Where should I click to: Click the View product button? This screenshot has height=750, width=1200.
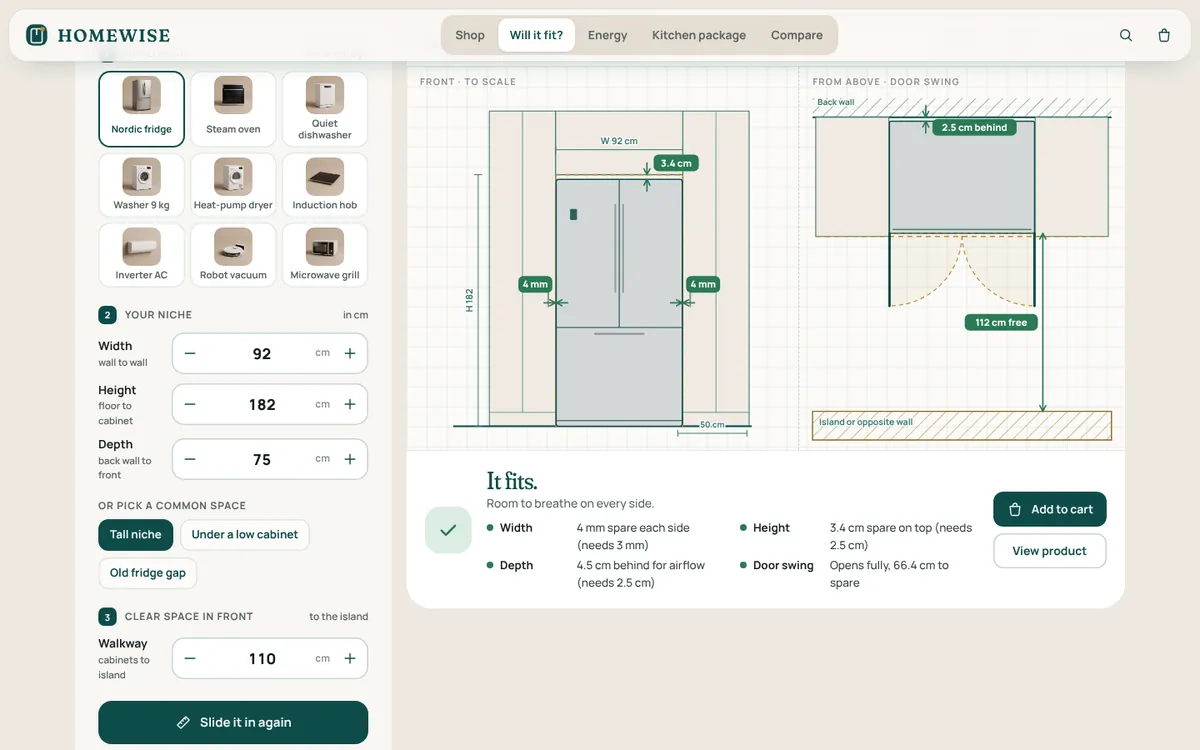(1050, 551)
